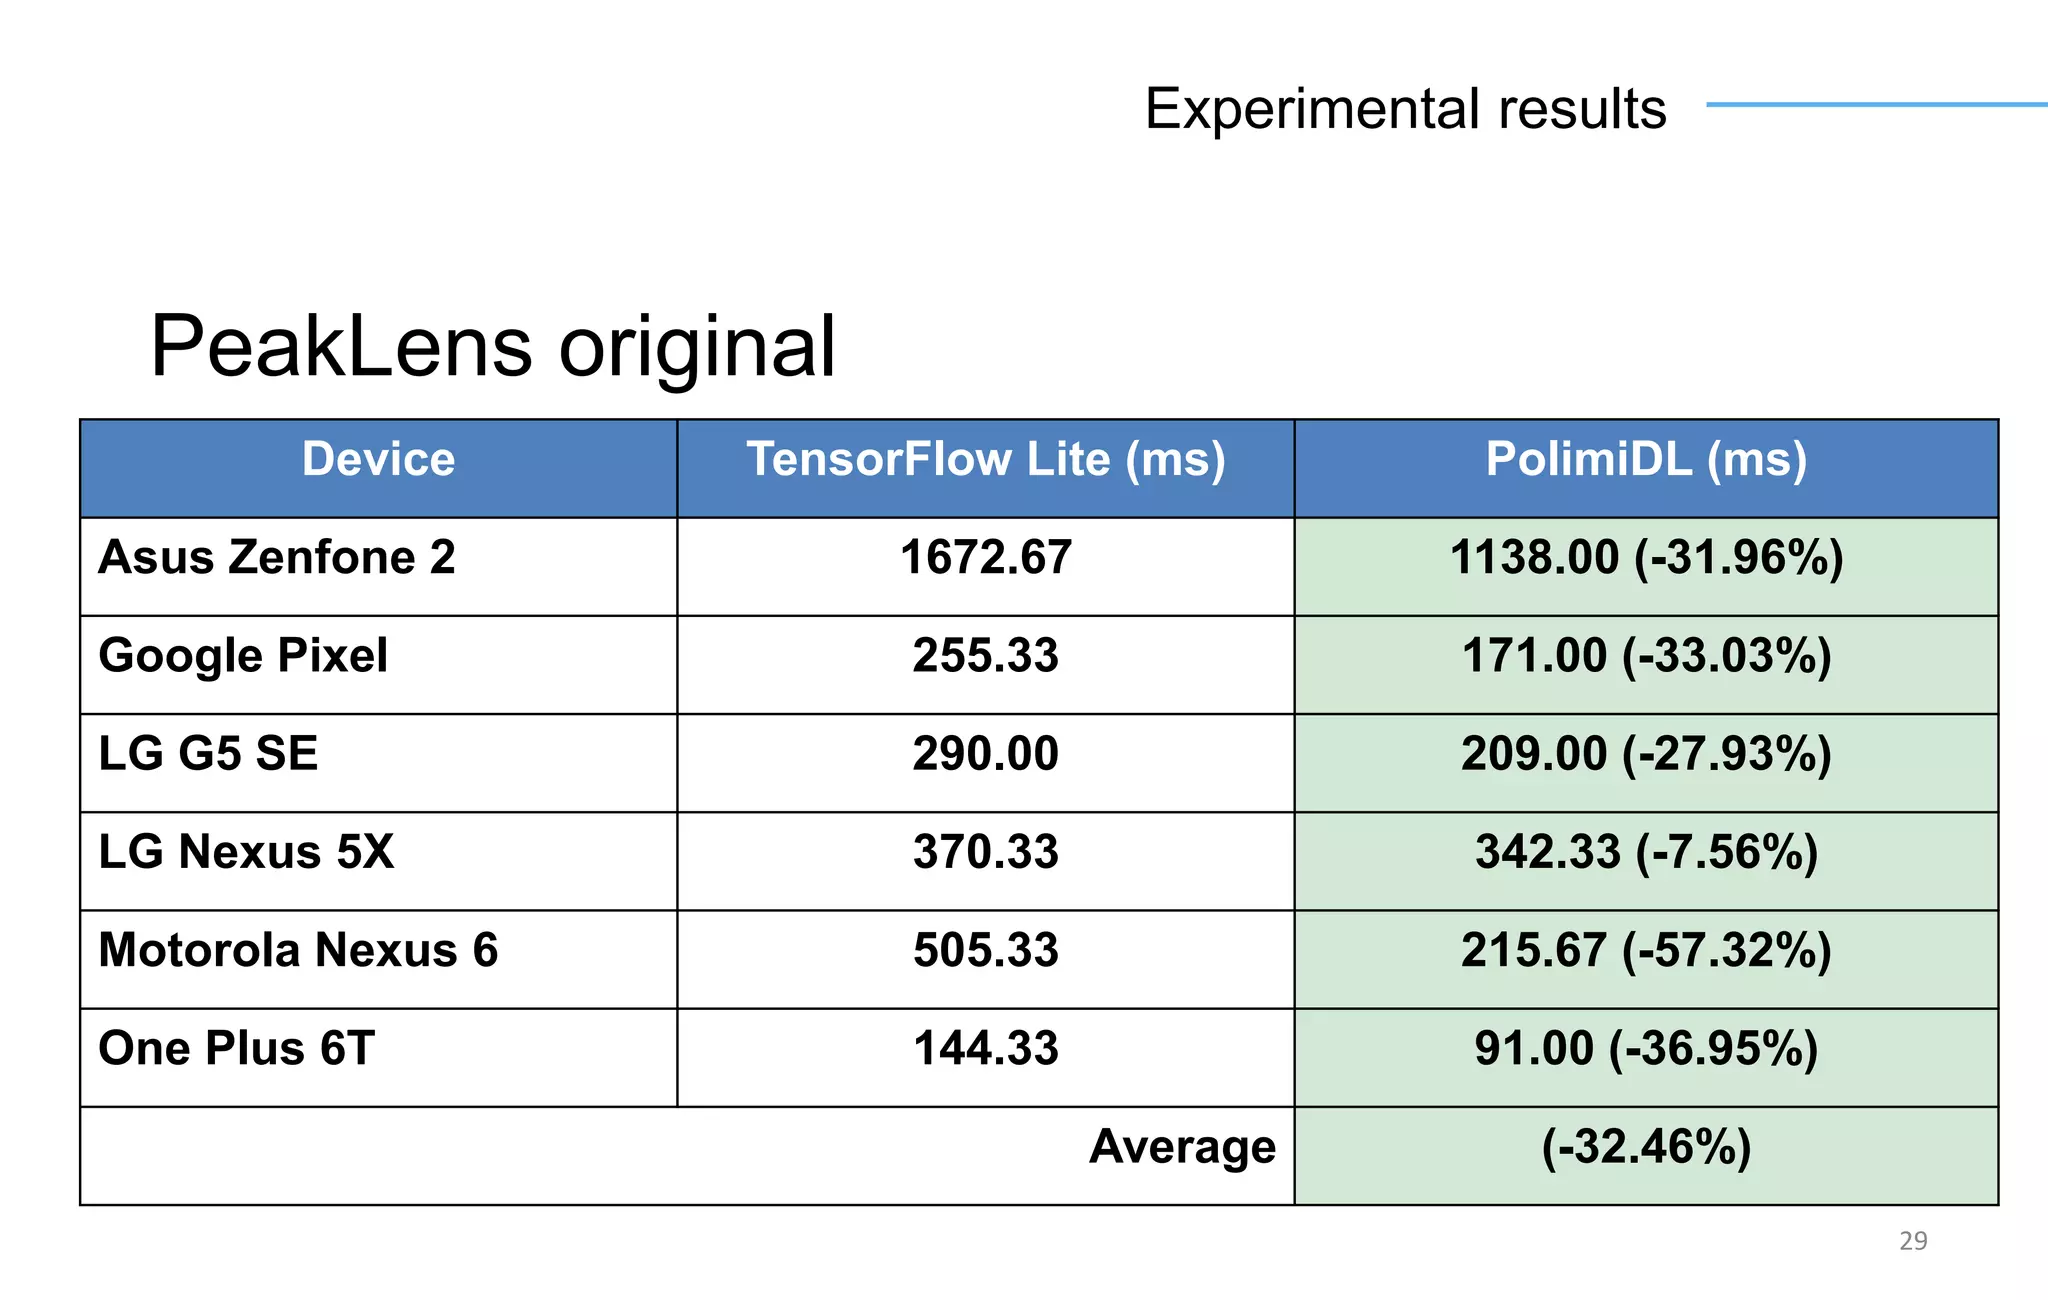This screenshot has width=2048, height=1300.
Task: Click the 'PolimiDL (ms)' column header
Action: coord(1646,468)
